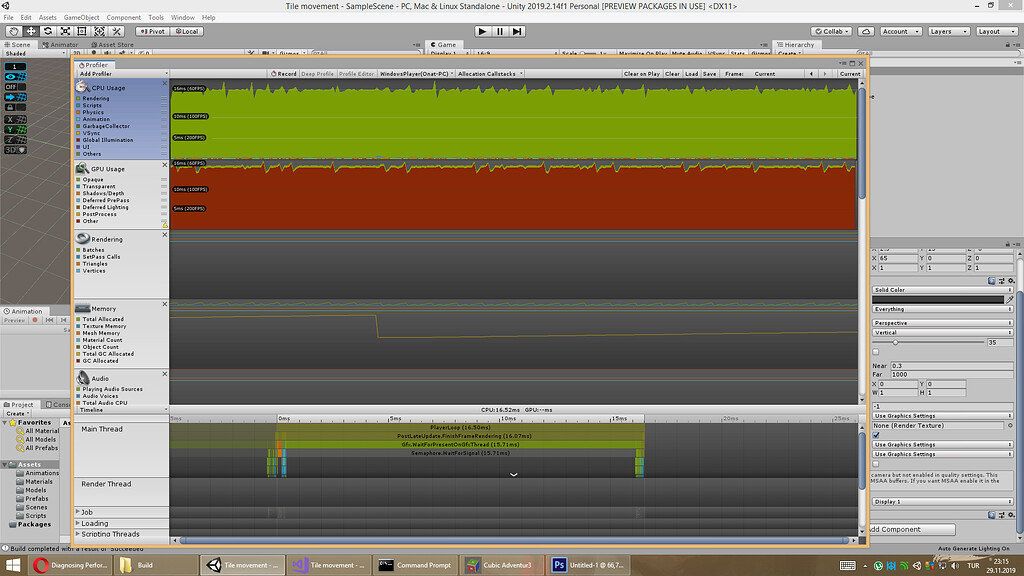Screen dimensions: 1024x576
Task: Click the Rendering profiler camera icon
Action: pyautogui.click(x=80, y=238)
